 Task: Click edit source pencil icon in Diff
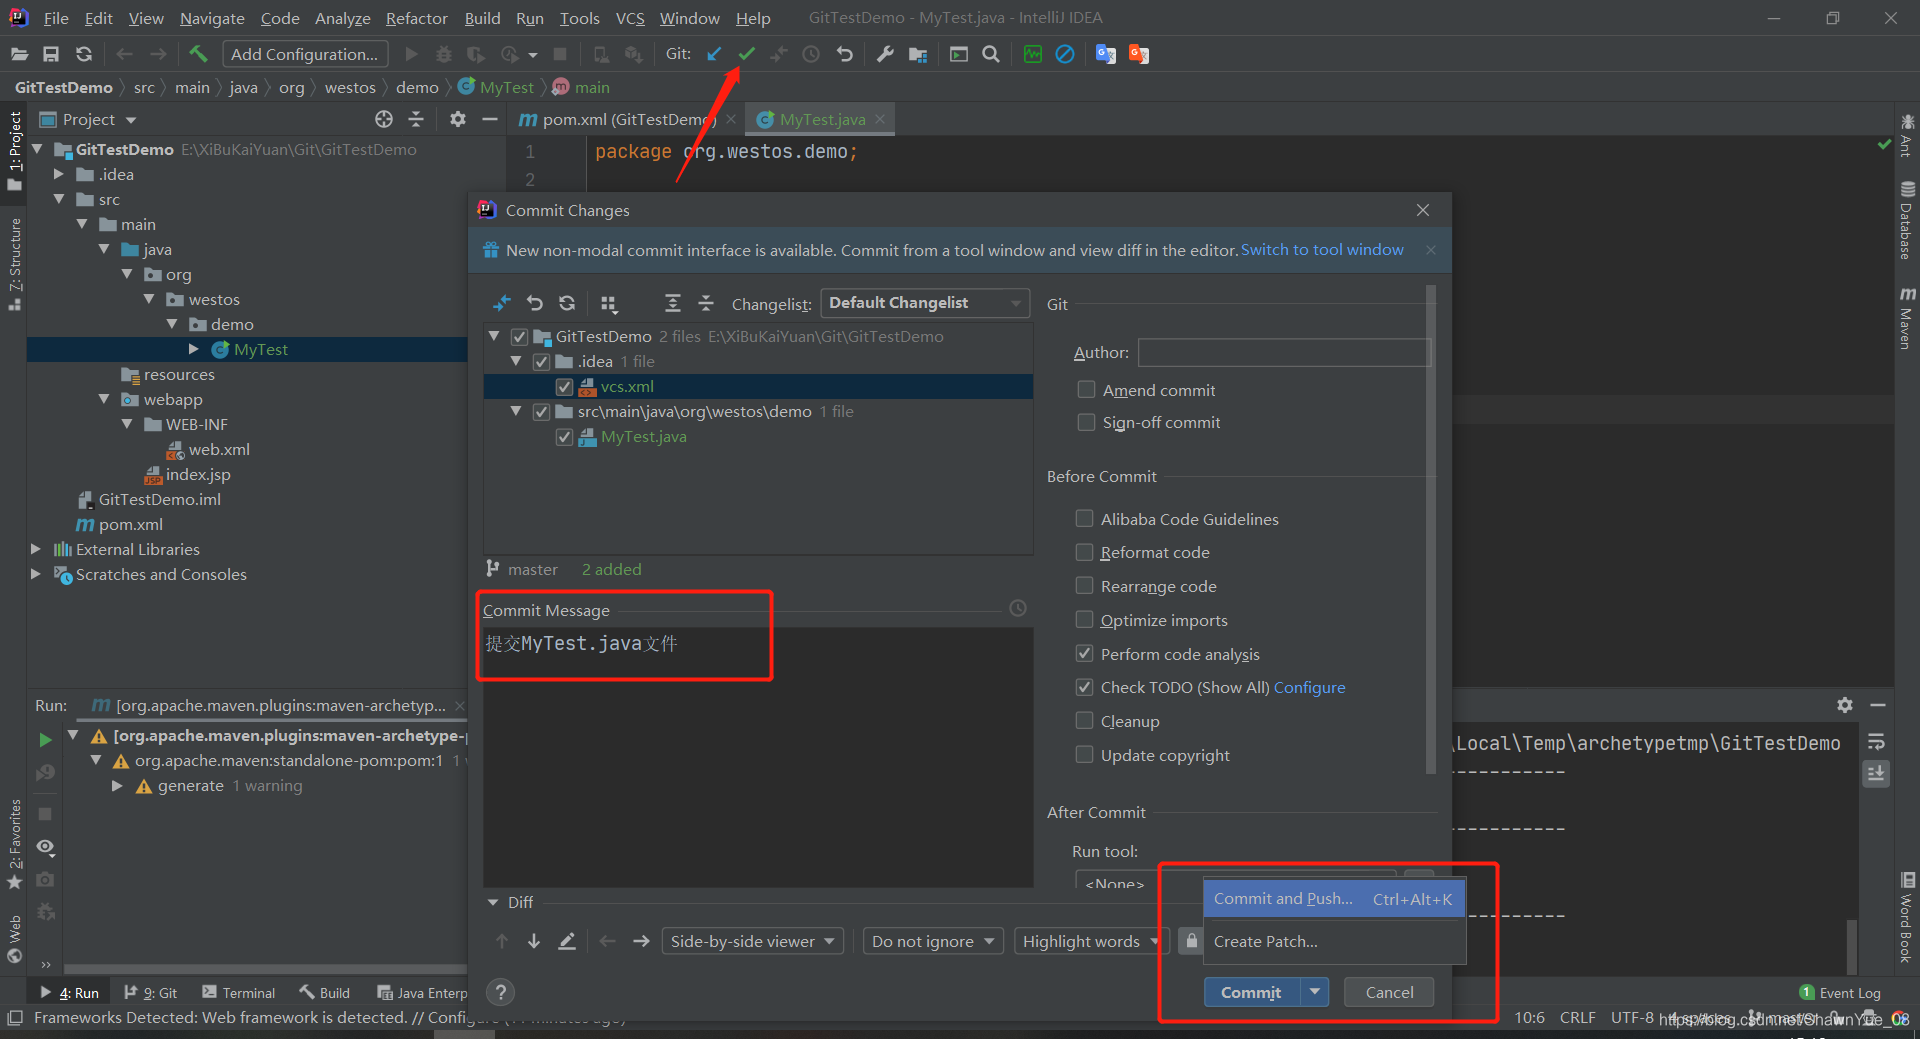click(x=567, y=941)
